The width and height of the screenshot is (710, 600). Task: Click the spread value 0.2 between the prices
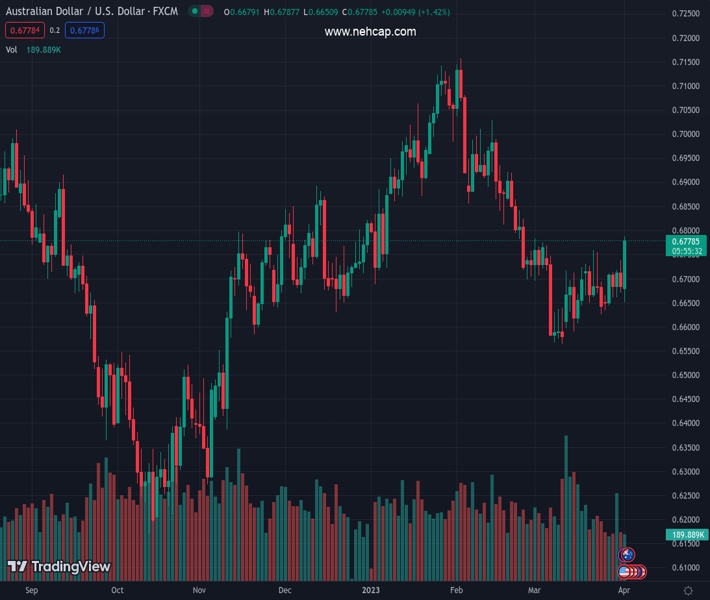55,30
